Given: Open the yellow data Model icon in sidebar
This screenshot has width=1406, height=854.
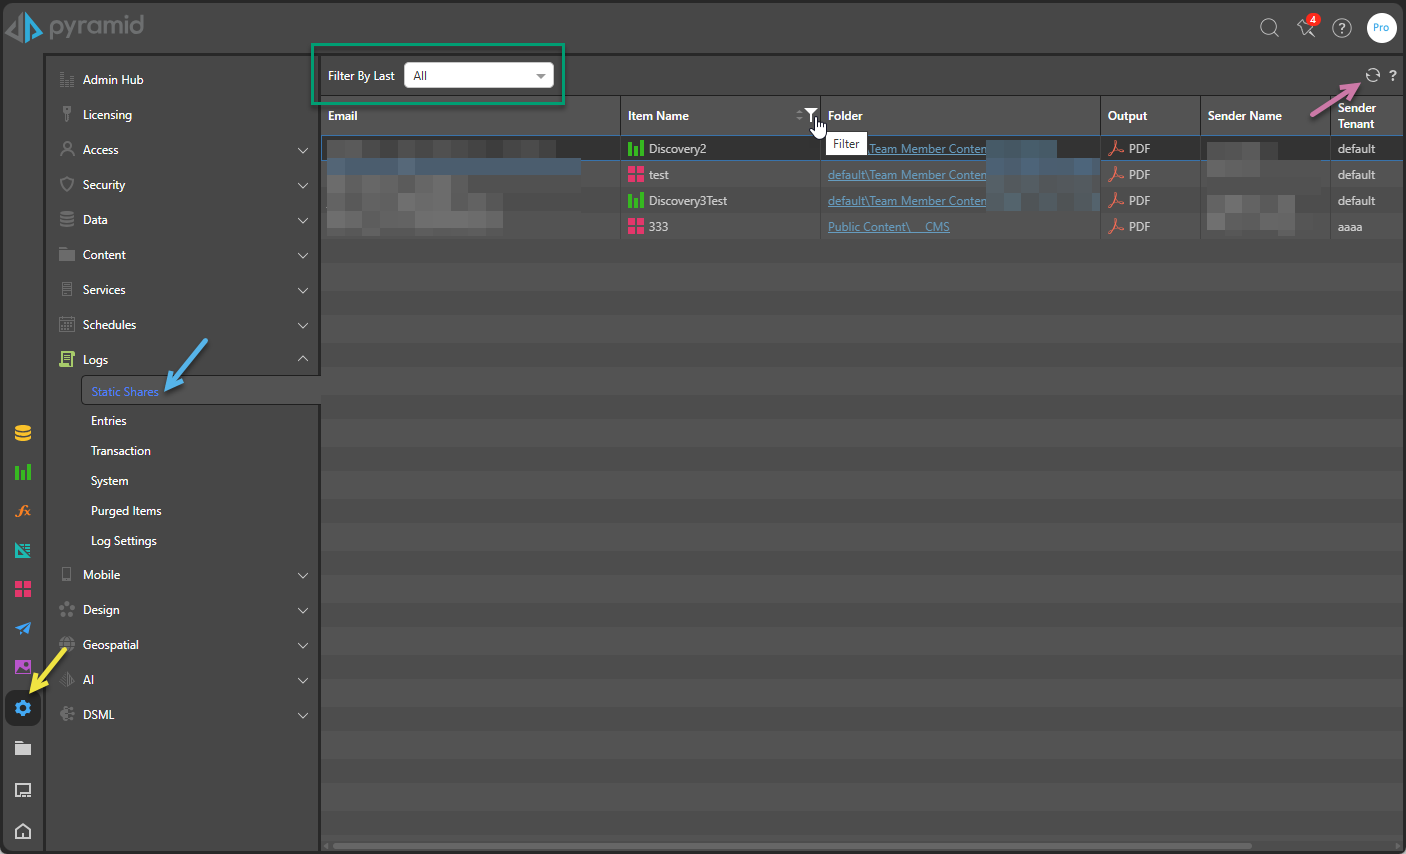Looking at the screenshot, I should click(x=23, y=433).
